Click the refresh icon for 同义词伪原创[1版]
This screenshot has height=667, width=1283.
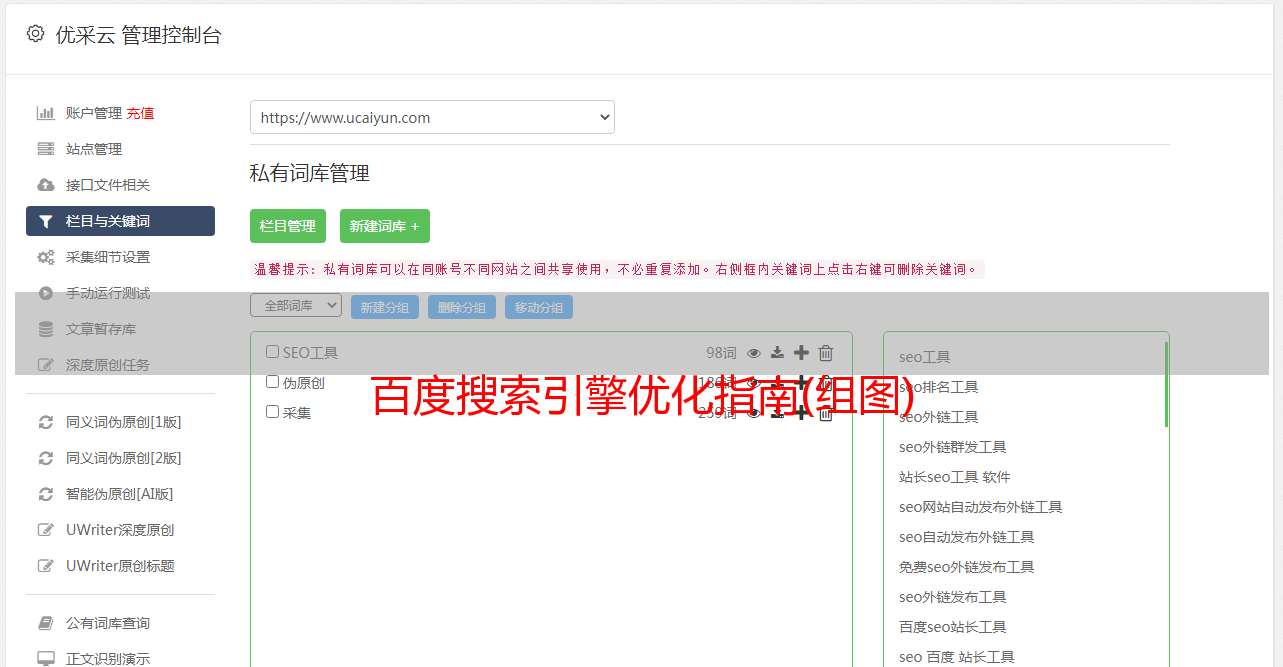point(46,422)
